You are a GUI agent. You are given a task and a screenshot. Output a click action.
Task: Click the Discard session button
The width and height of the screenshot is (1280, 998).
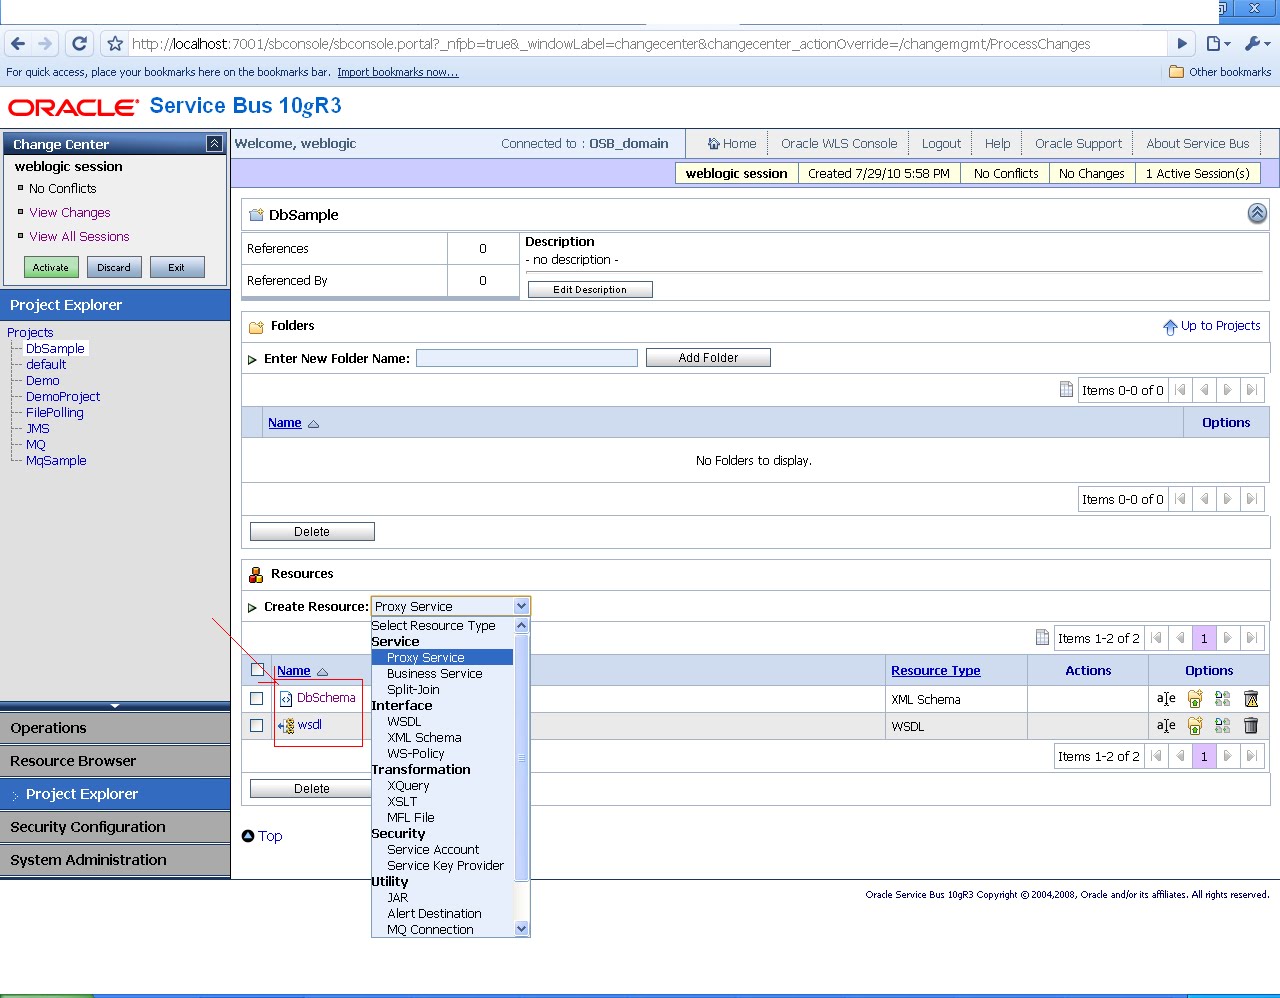point(114,267)
